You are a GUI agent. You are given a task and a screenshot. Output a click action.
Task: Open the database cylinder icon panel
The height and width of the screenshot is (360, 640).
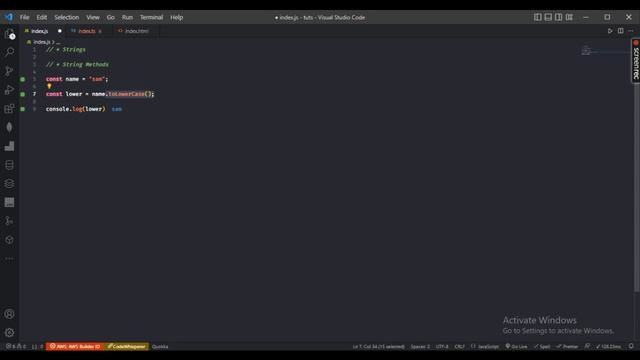click(x=9, y=165)
